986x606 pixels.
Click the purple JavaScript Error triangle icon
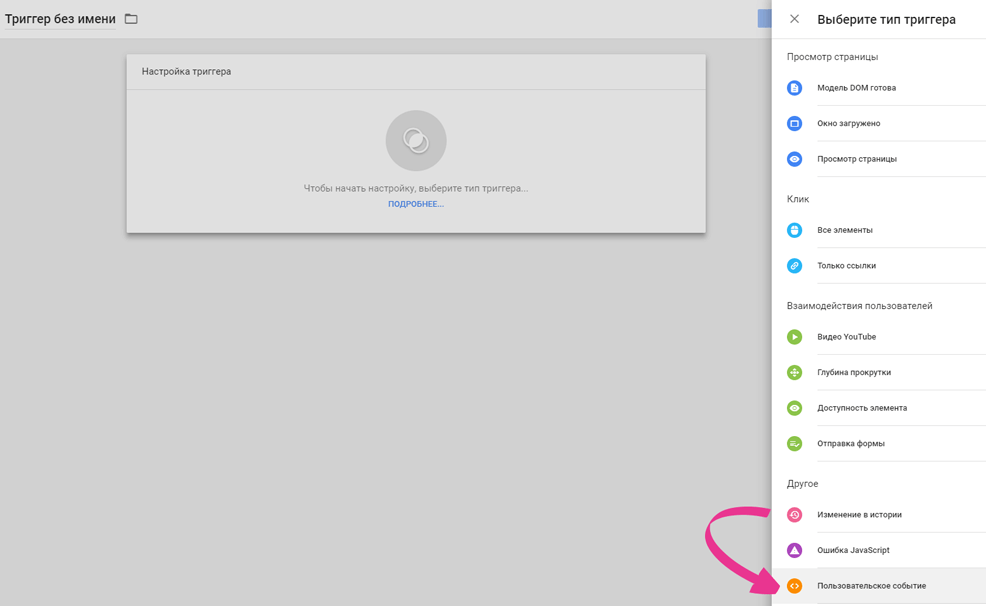794,550
